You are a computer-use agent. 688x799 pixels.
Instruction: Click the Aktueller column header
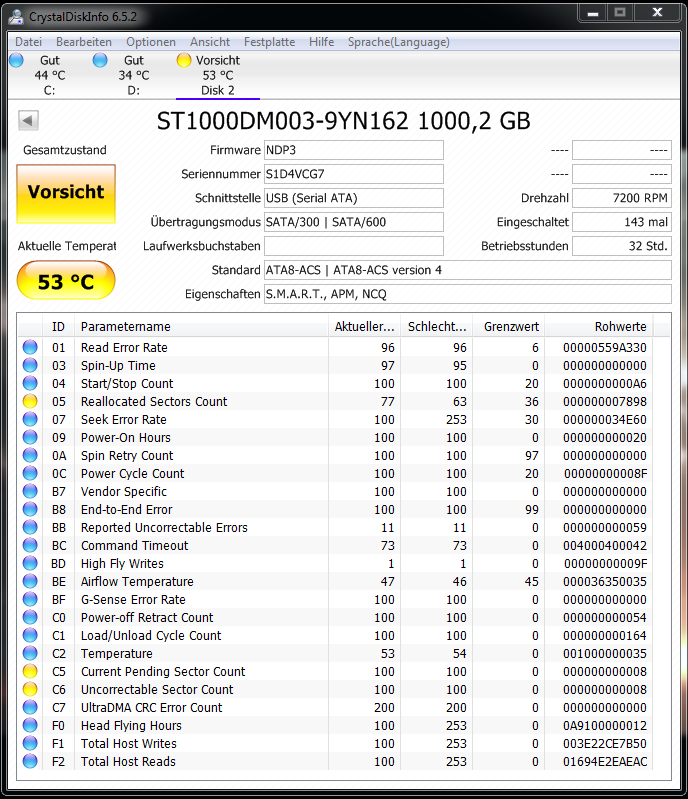(x=364, y=327)
